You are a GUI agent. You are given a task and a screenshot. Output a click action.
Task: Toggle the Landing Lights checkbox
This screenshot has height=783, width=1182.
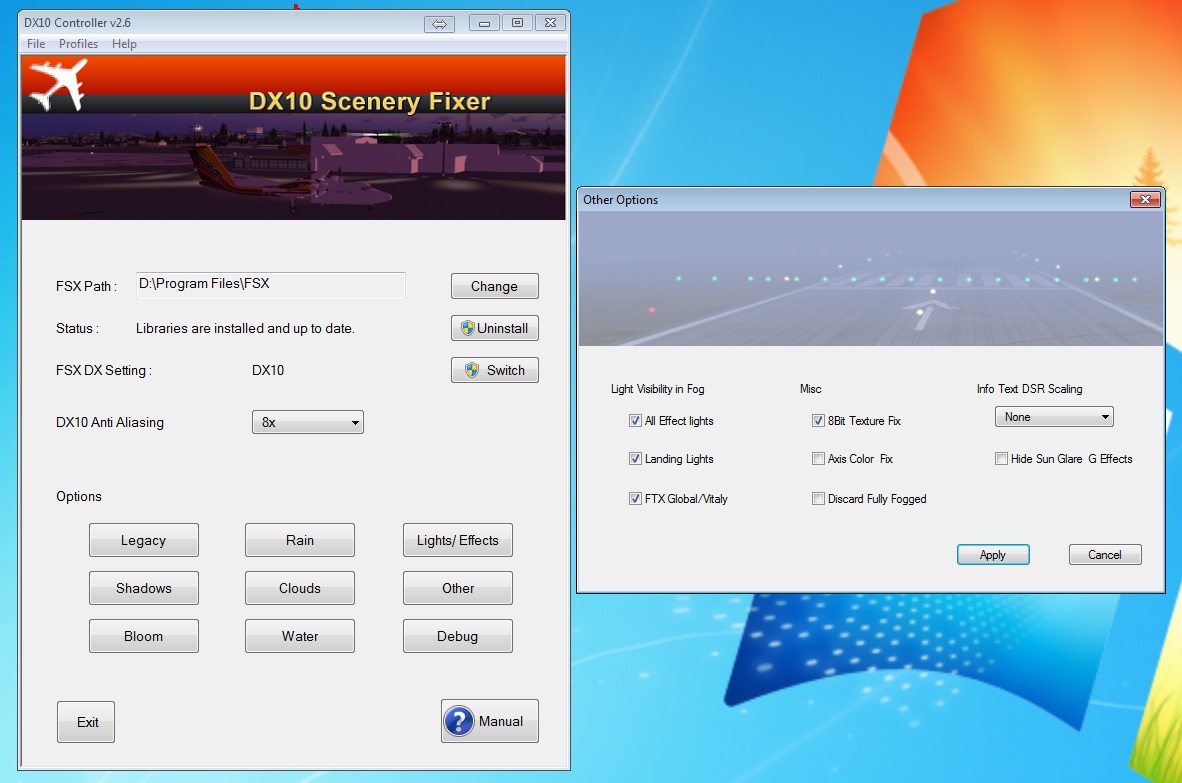click(x=635, y=458)
